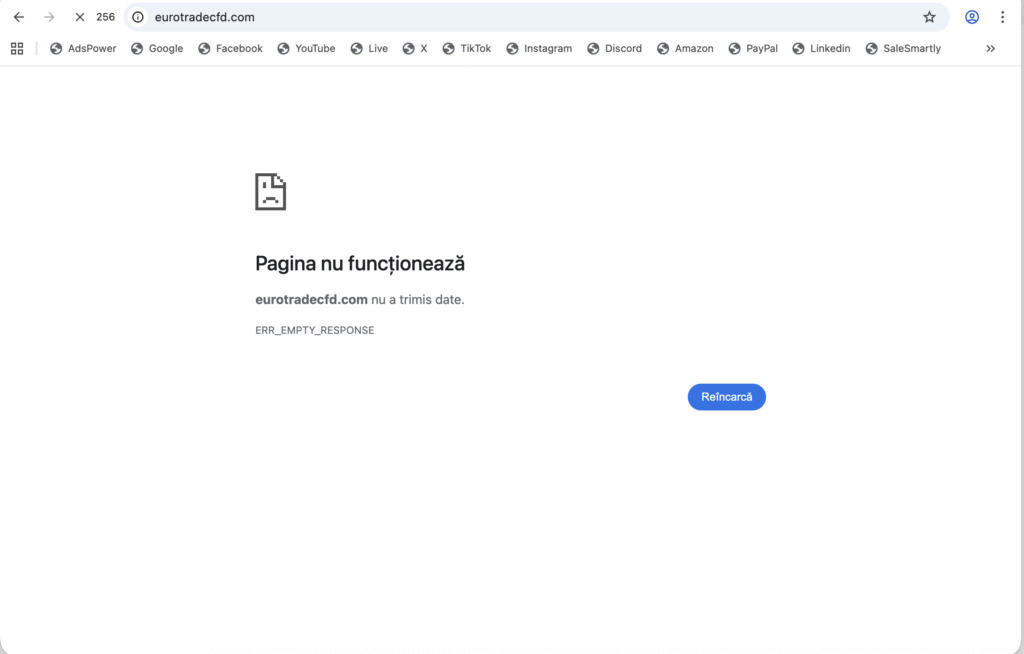Viewport: 1024px width, 654px height.
Task: Open the AdsPower bookmark
Action: 83,48
